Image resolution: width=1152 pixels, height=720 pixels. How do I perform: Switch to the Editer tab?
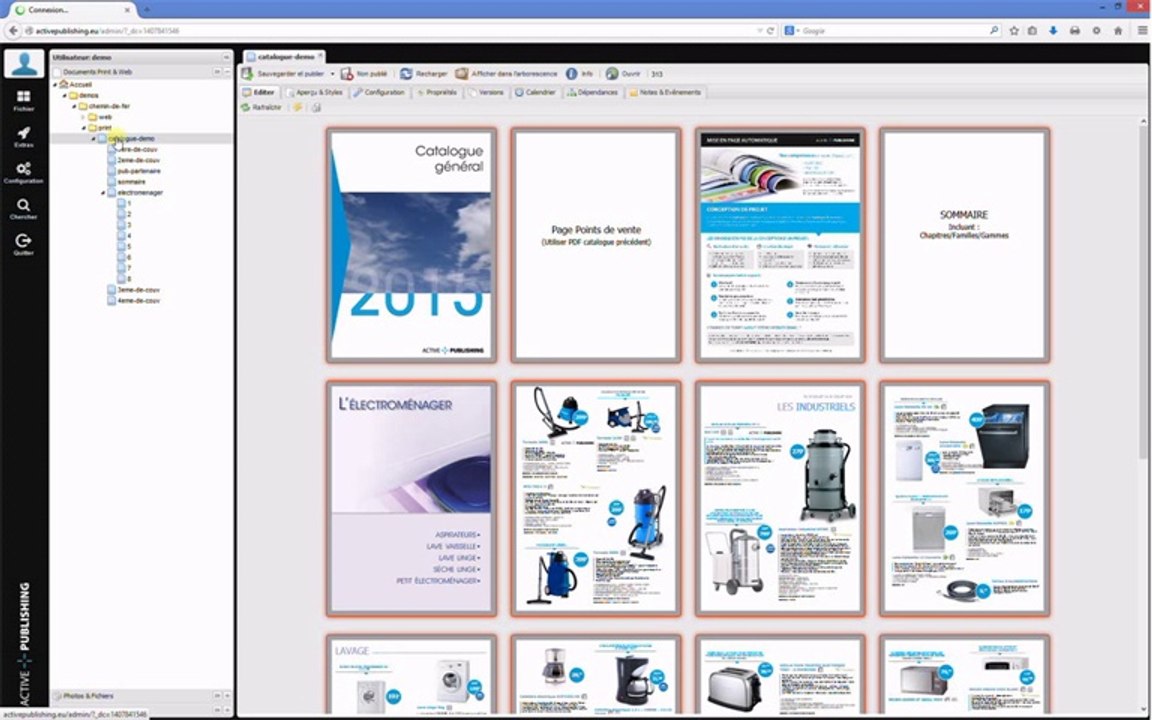pyautogui.click(x=259, y=93)
